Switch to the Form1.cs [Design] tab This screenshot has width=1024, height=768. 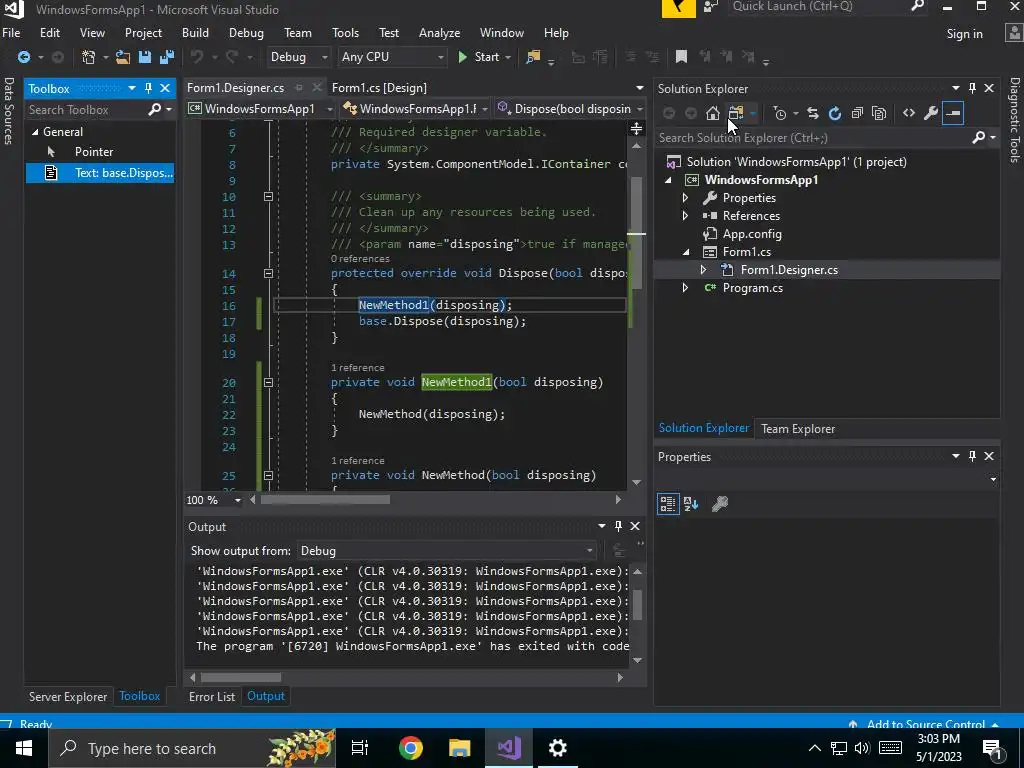[x=379, y=88]
